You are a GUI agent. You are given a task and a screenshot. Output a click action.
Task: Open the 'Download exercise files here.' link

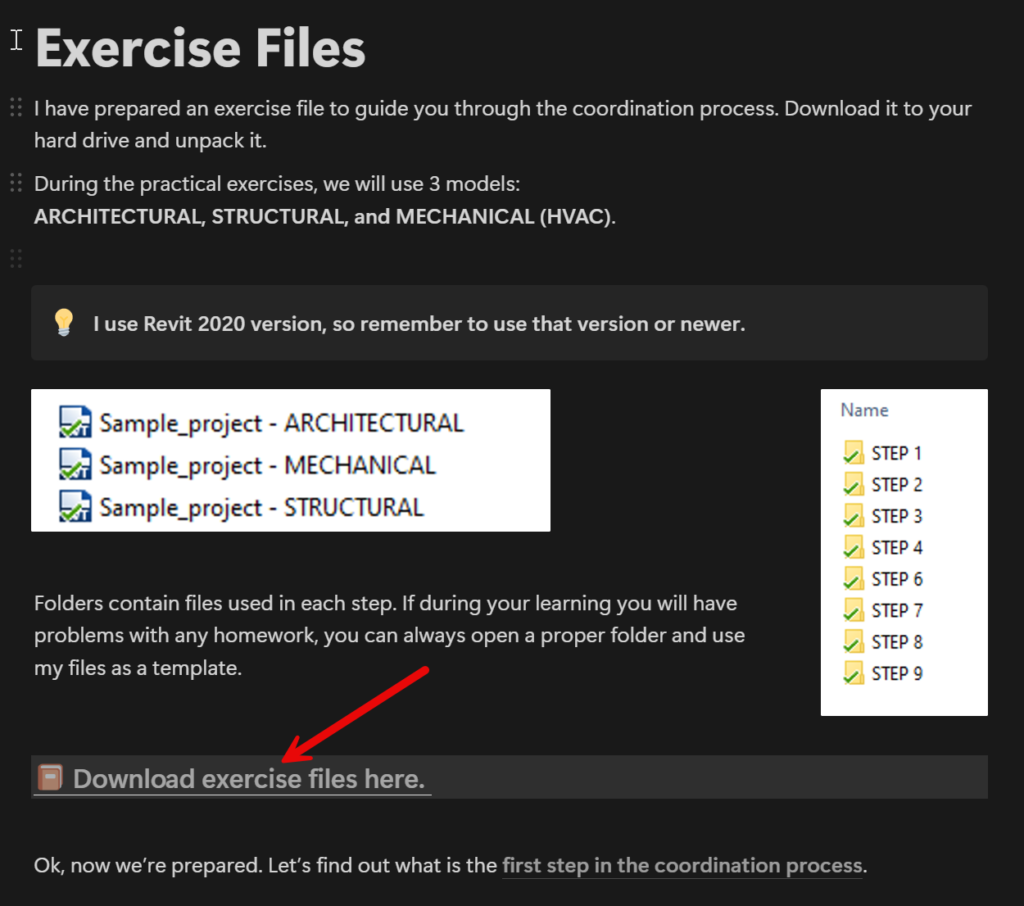[x=248, y=779]
